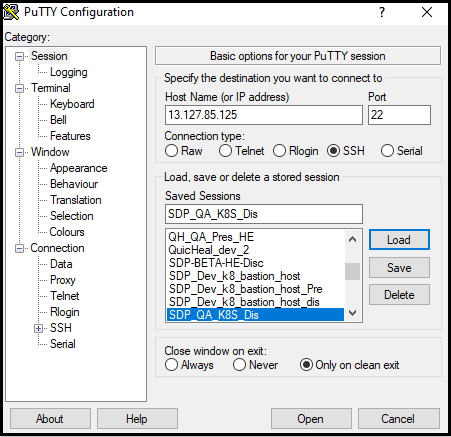Click the saved sessions scrollbar thumb

click(352, 271)
